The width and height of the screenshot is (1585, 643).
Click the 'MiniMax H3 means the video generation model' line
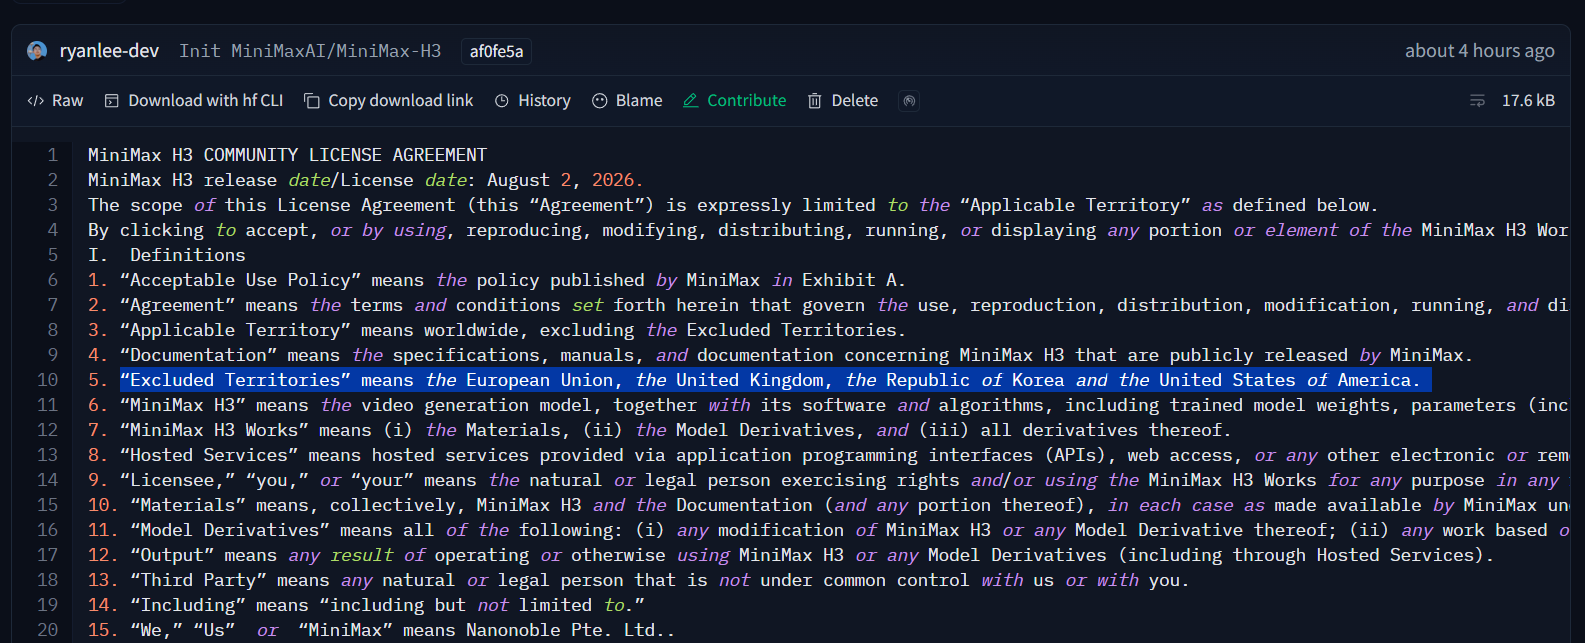coord(828,405)
